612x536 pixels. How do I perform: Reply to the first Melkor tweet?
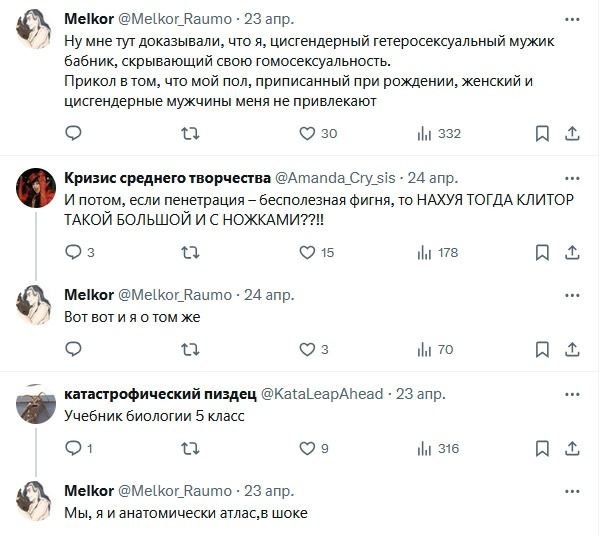(72, 133)
